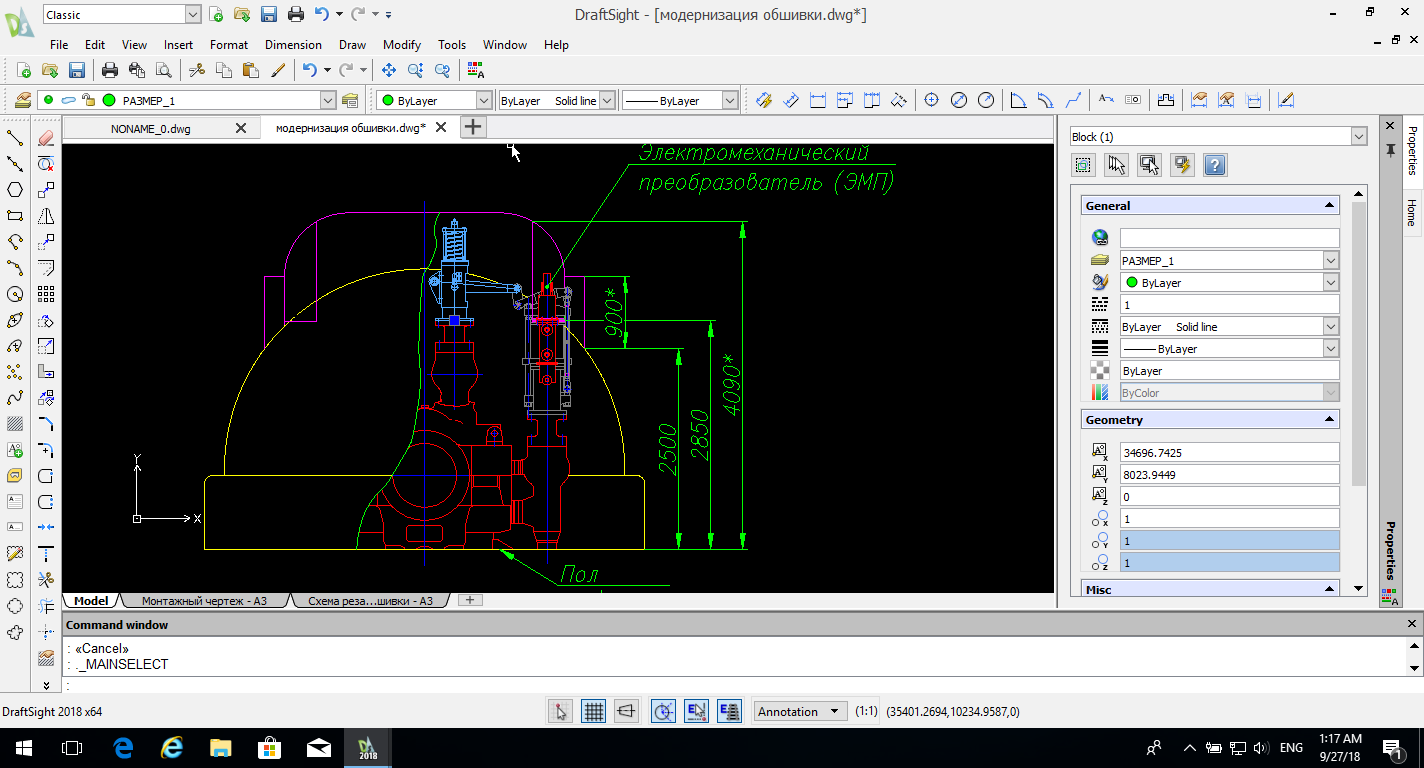Add a new sheet tab
1424x768 pixels.
tap(470, 600)
